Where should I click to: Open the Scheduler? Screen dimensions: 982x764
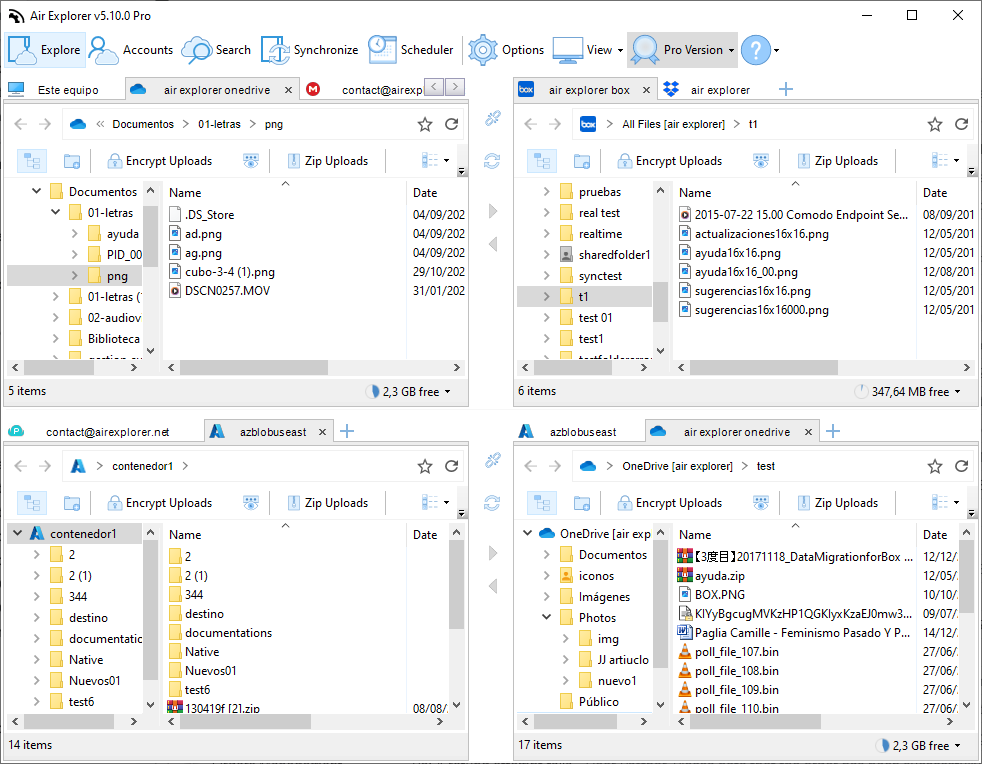pos(410,50)
